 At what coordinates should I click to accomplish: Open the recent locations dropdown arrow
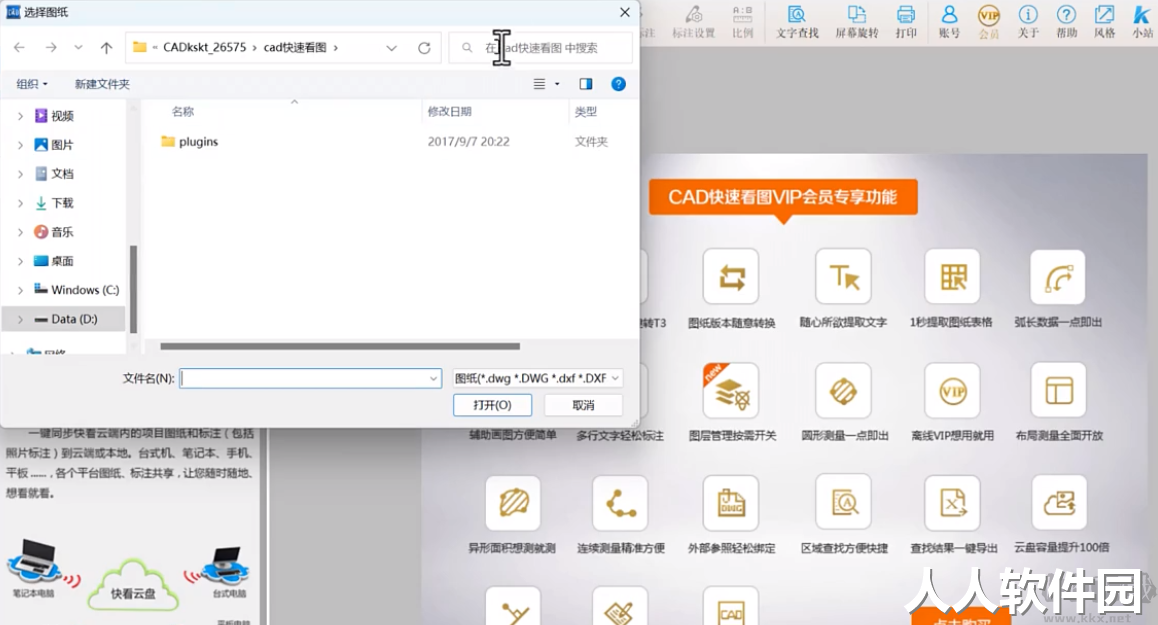(78, 47)
